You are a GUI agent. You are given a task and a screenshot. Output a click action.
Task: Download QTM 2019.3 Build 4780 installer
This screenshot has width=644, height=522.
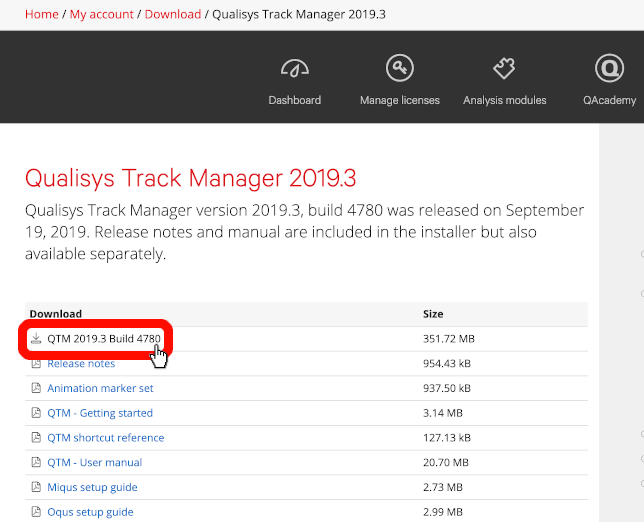click(x=104, y=339)
